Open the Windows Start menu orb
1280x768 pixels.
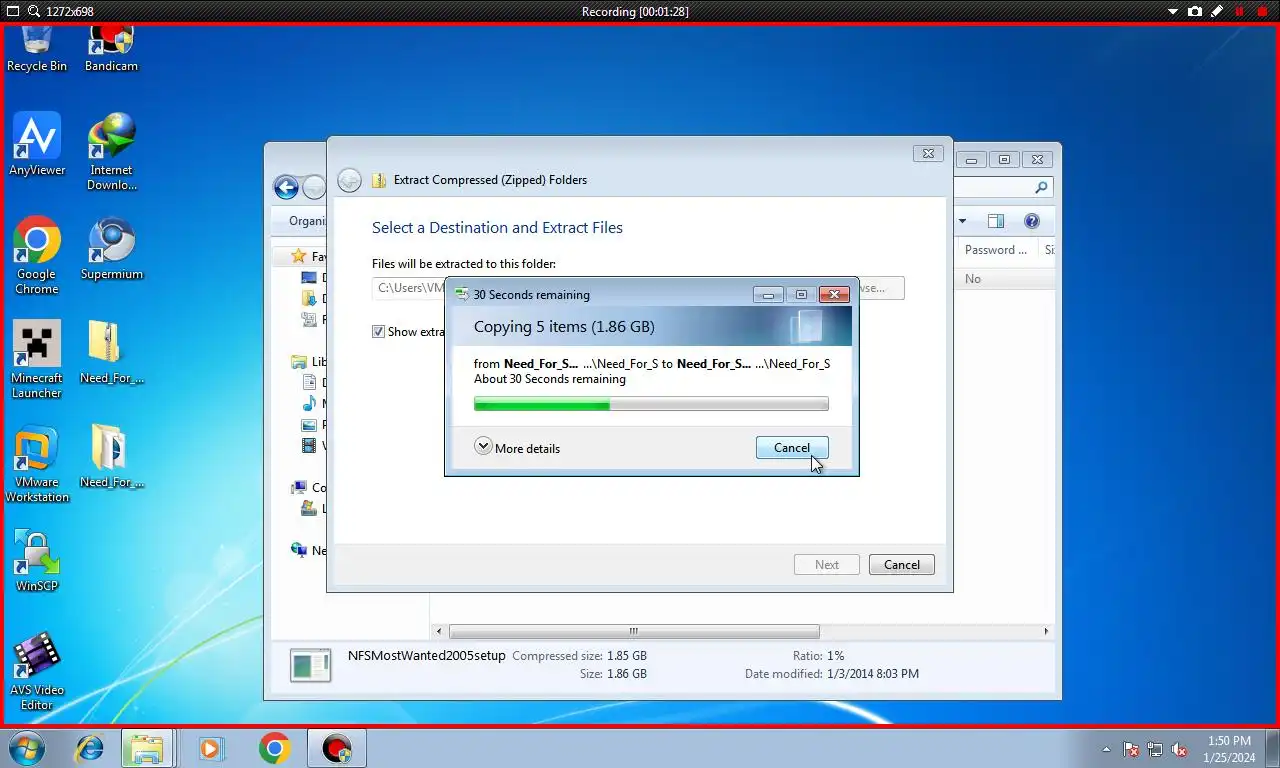click(27, 748)
